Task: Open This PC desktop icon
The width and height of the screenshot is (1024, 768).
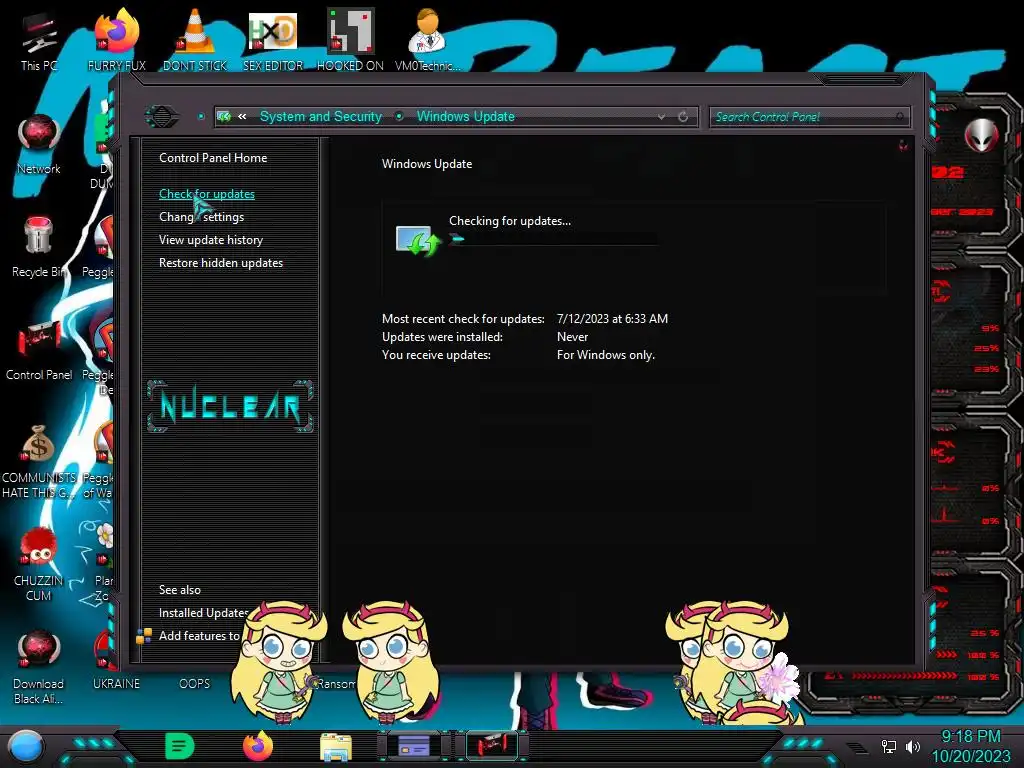Action: click(x=39, y=39)
